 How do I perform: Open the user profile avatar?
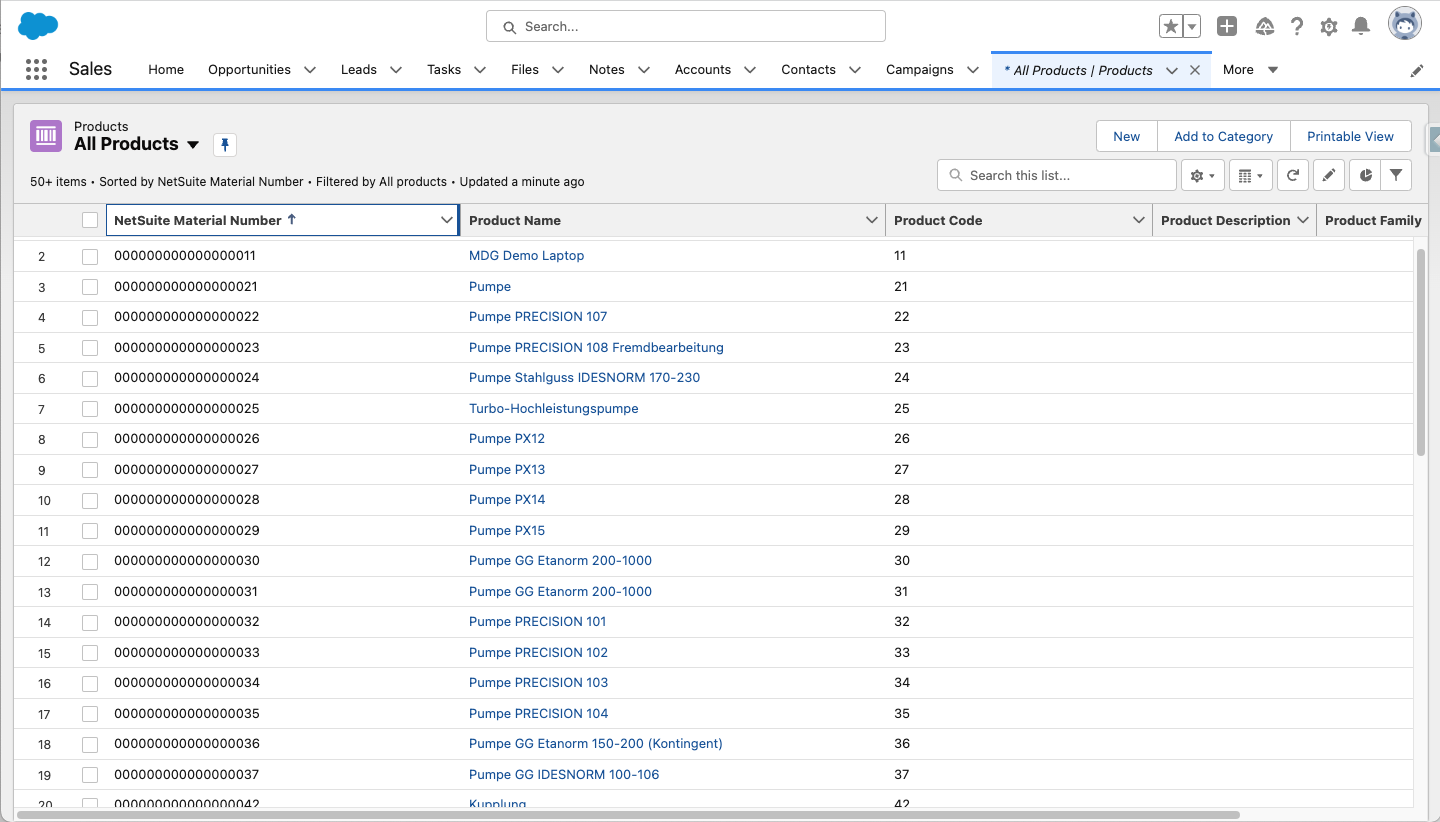[x=1405, y=24]
